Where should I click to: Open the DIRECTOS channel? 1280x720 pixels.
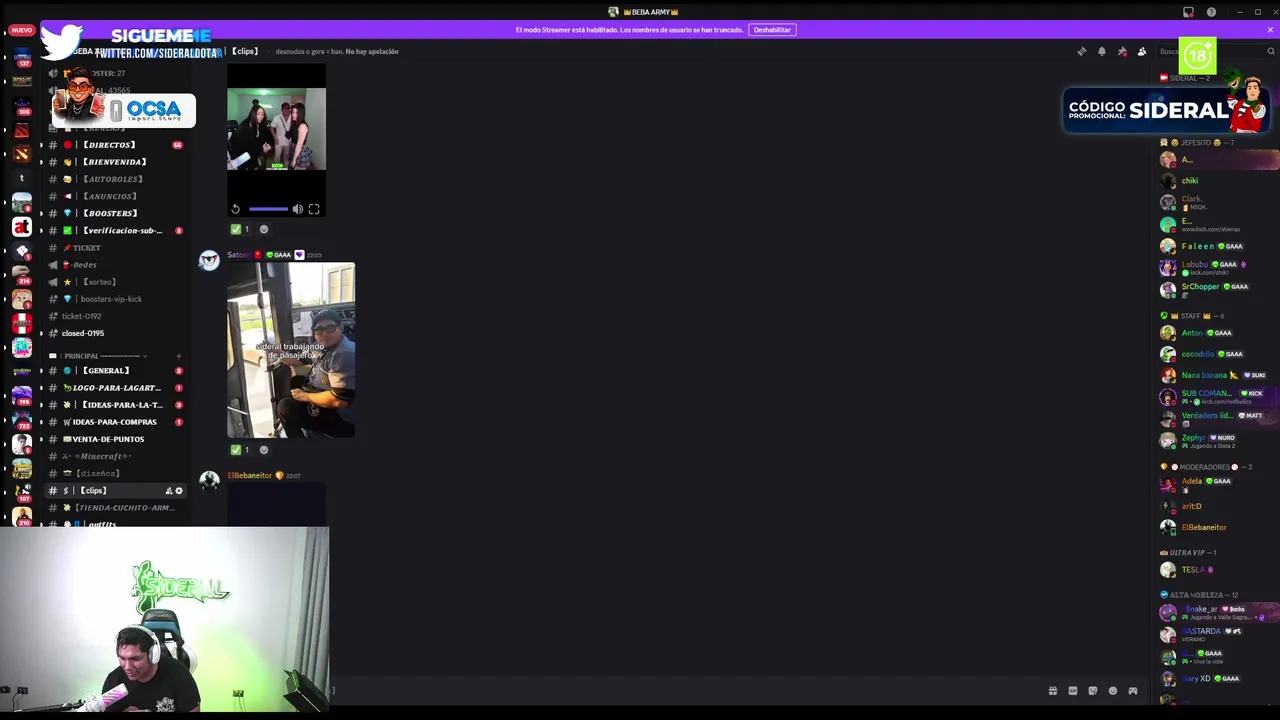[x=116, y=145]
